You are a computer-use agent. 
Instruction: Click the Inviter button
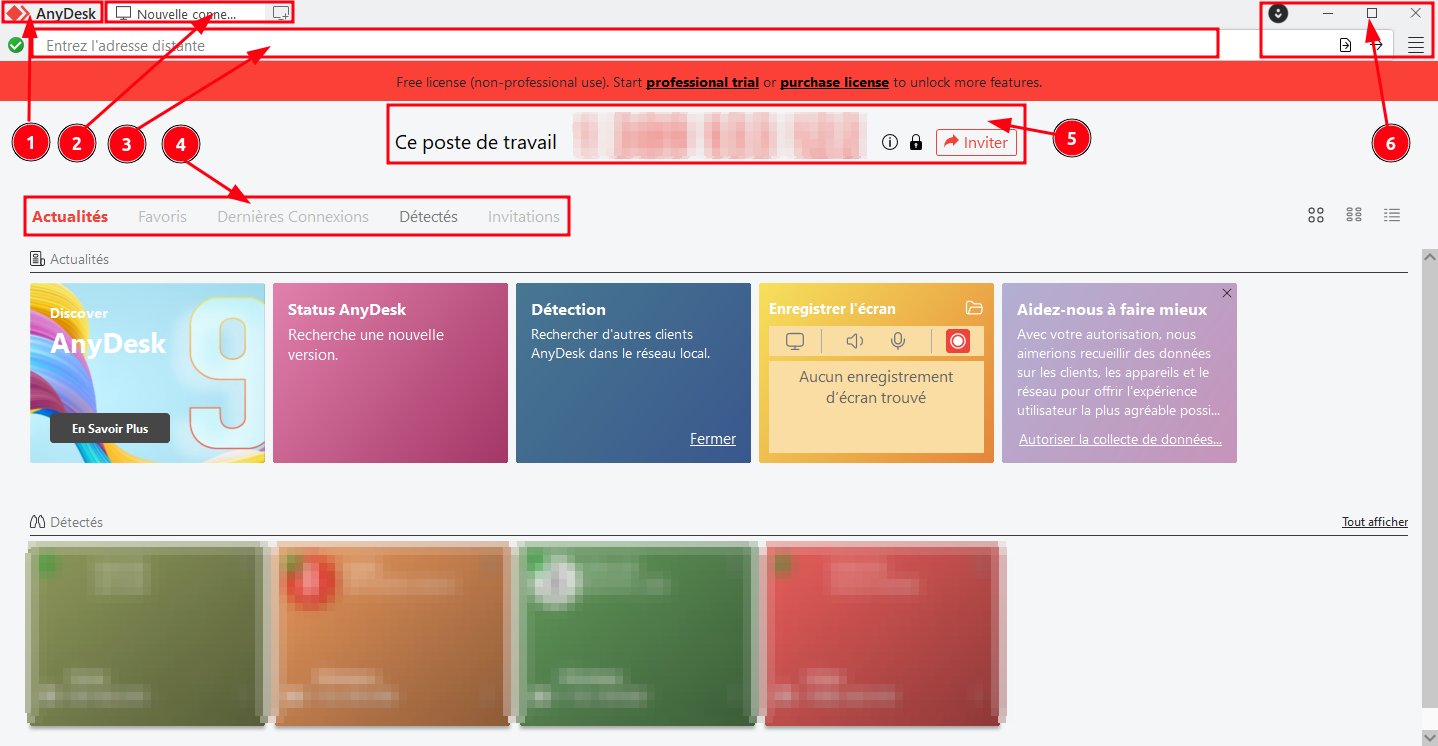(976, 143)
